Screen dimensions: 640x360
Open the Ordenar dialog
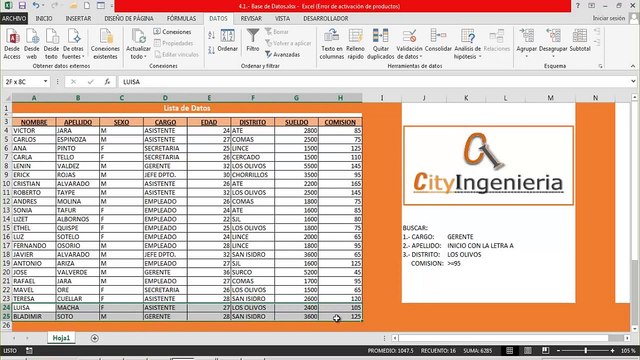click(227, 41)
